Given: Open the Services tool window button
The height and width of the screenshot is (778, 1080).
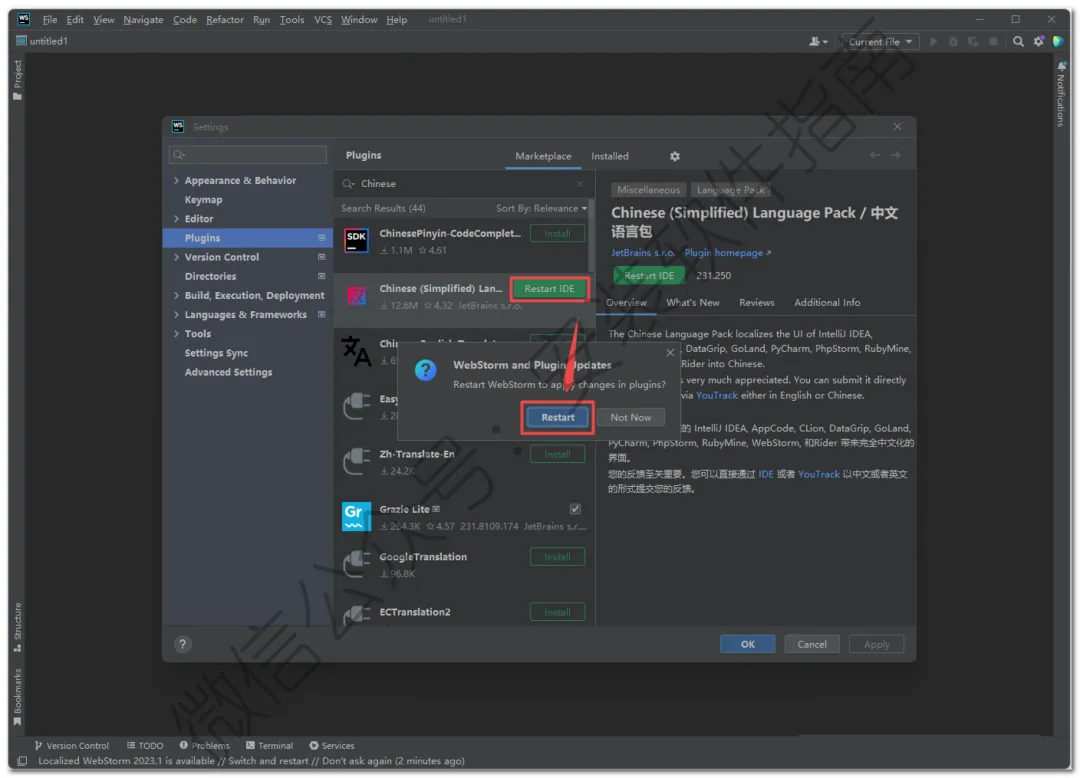Looking at the screenshot, I should coord(331,745).
